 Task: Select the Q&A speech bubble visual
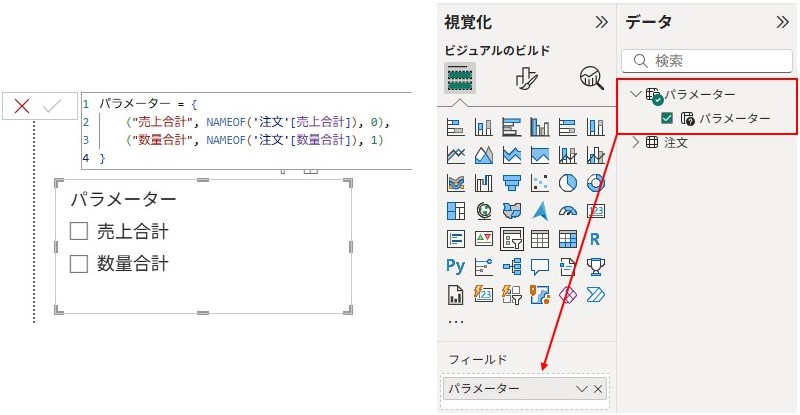[x=540, y=266]
